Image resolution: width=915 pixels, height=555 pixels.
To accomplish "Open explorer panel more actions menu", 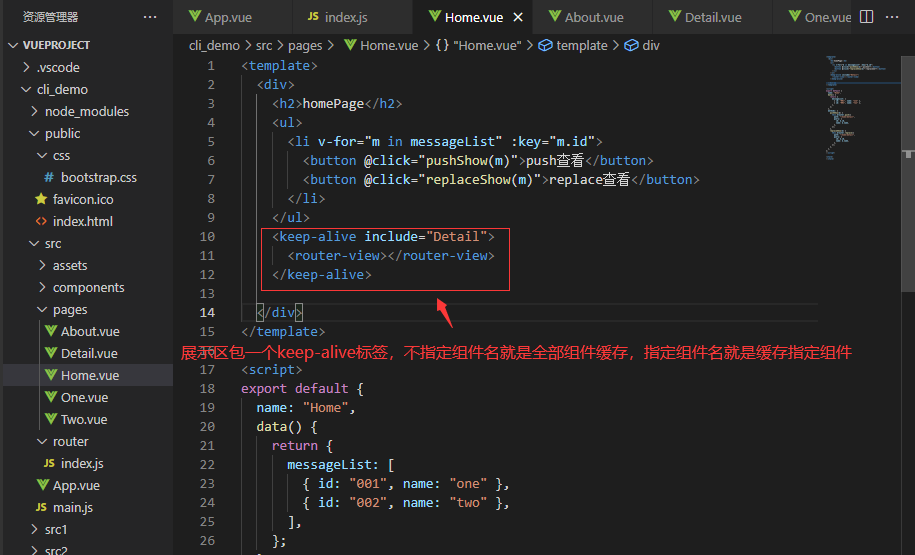I will click(150, 17).
